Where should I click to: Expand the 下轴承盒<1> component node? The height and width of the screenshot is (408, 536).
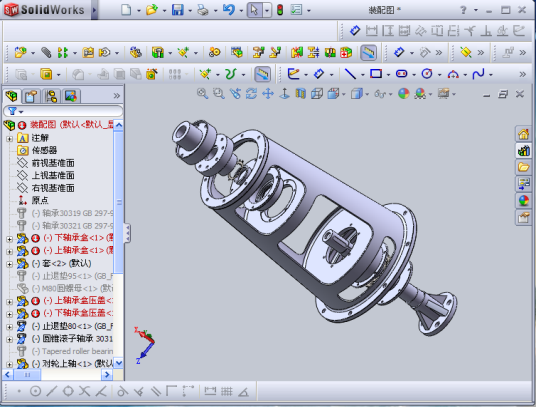[x=10, y=239]
